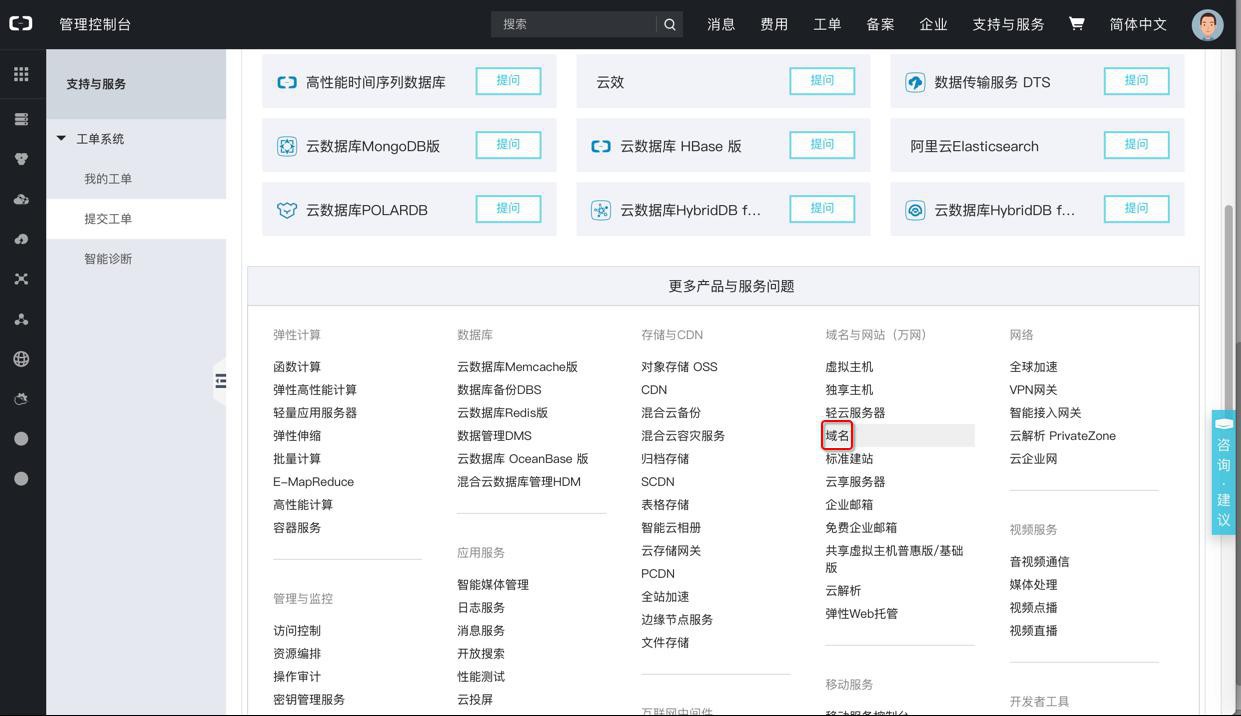
Task: Open the user avatar menu
Action: (1208, 24)
